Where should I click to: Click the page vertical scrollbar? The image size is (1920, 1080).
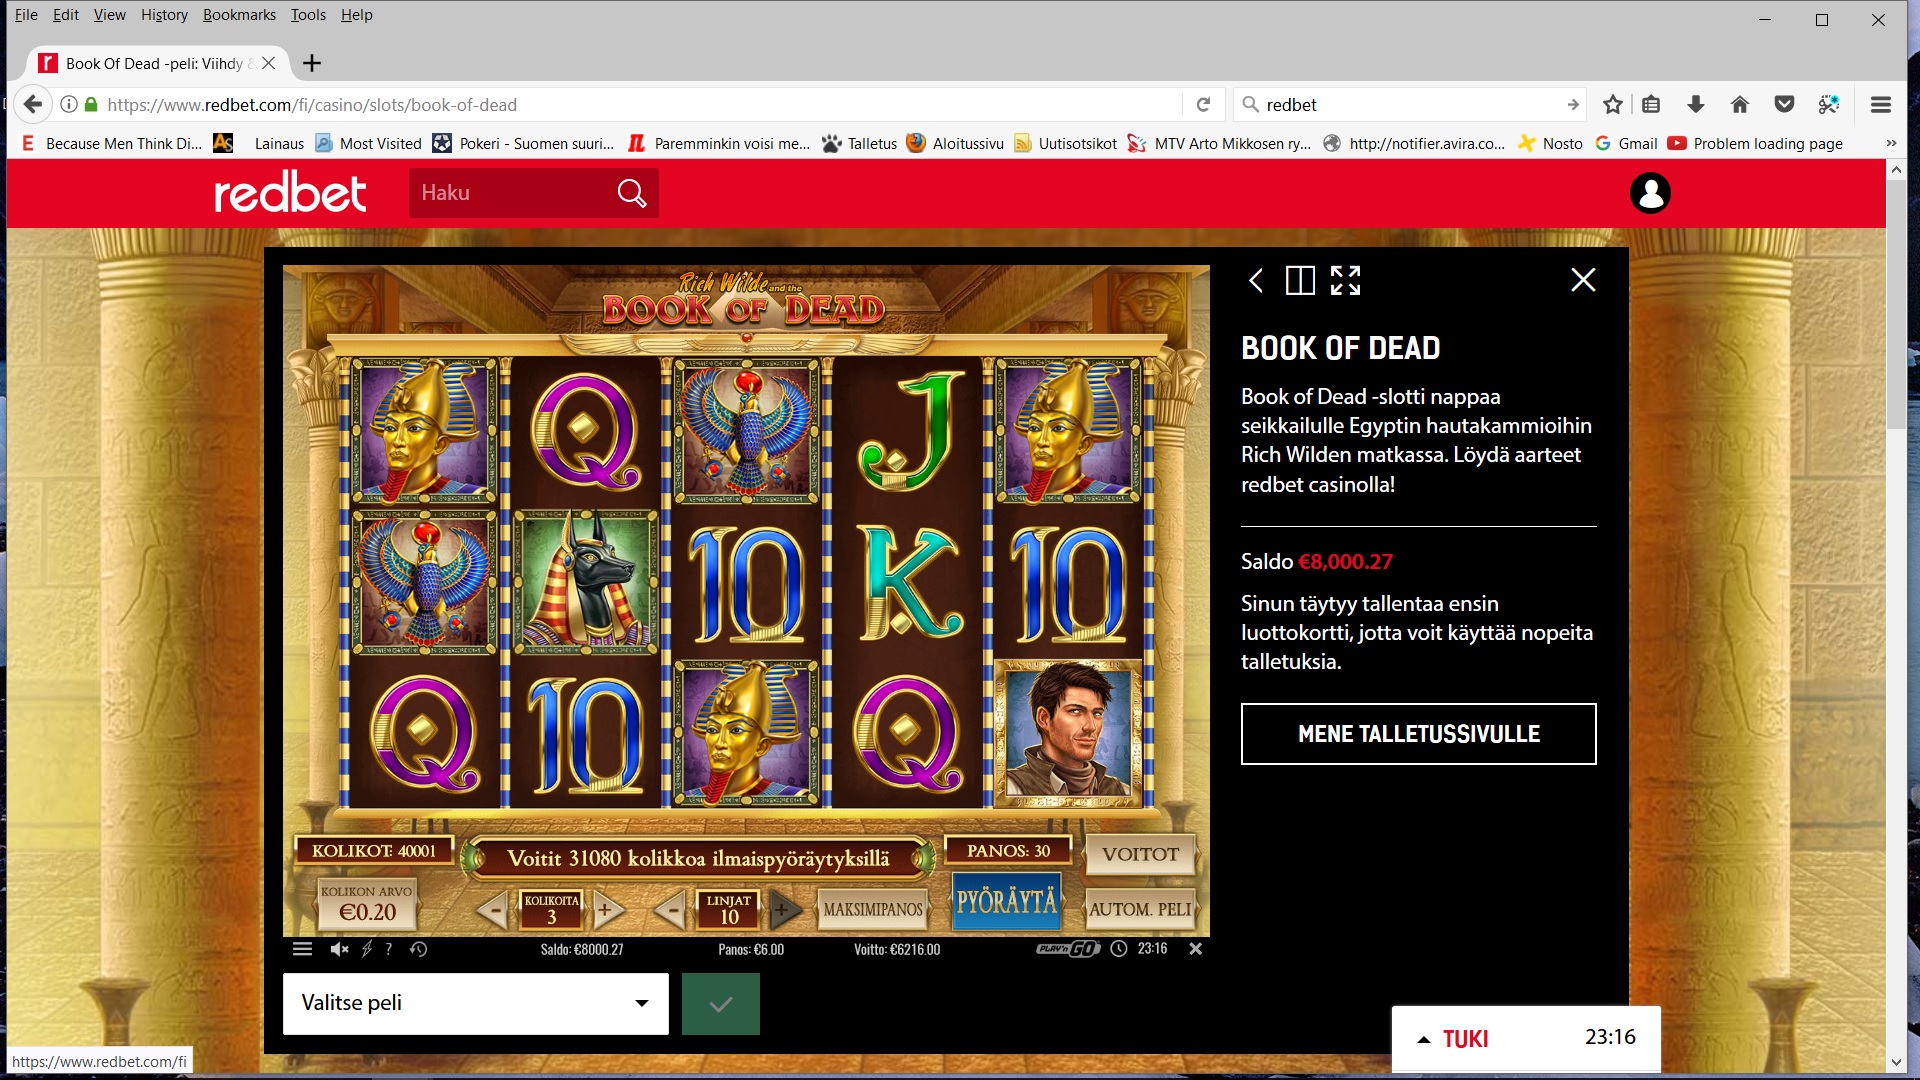(x=1896, y=304)
